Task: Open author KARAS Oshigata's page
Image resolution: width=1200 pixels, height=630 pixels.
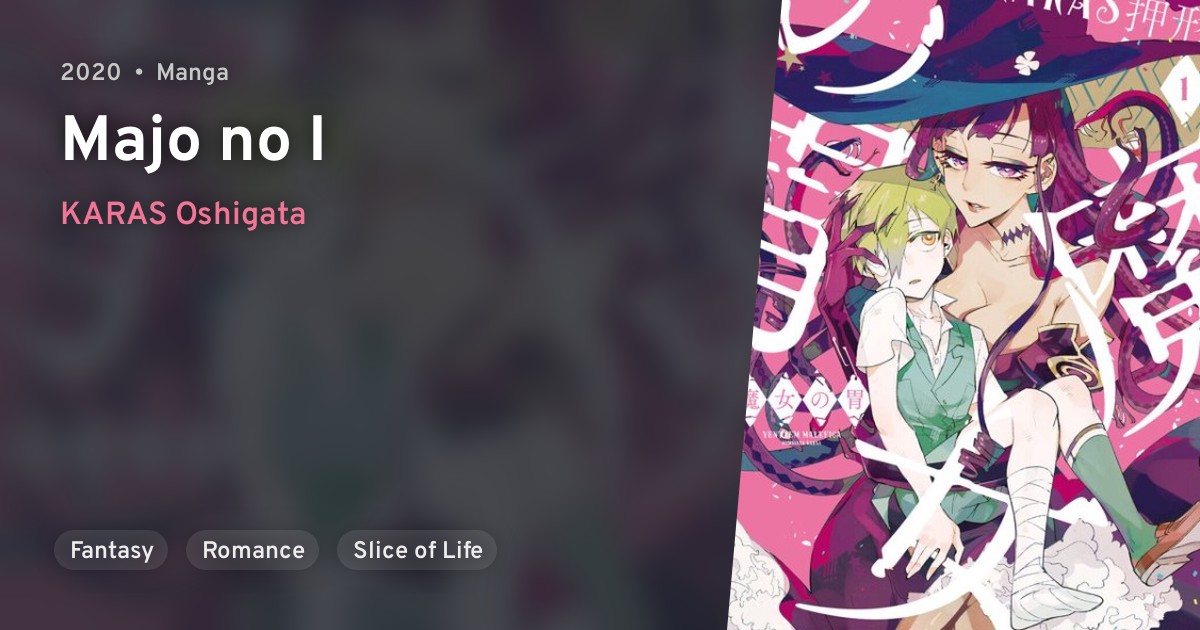Action: tap(183, 215)
